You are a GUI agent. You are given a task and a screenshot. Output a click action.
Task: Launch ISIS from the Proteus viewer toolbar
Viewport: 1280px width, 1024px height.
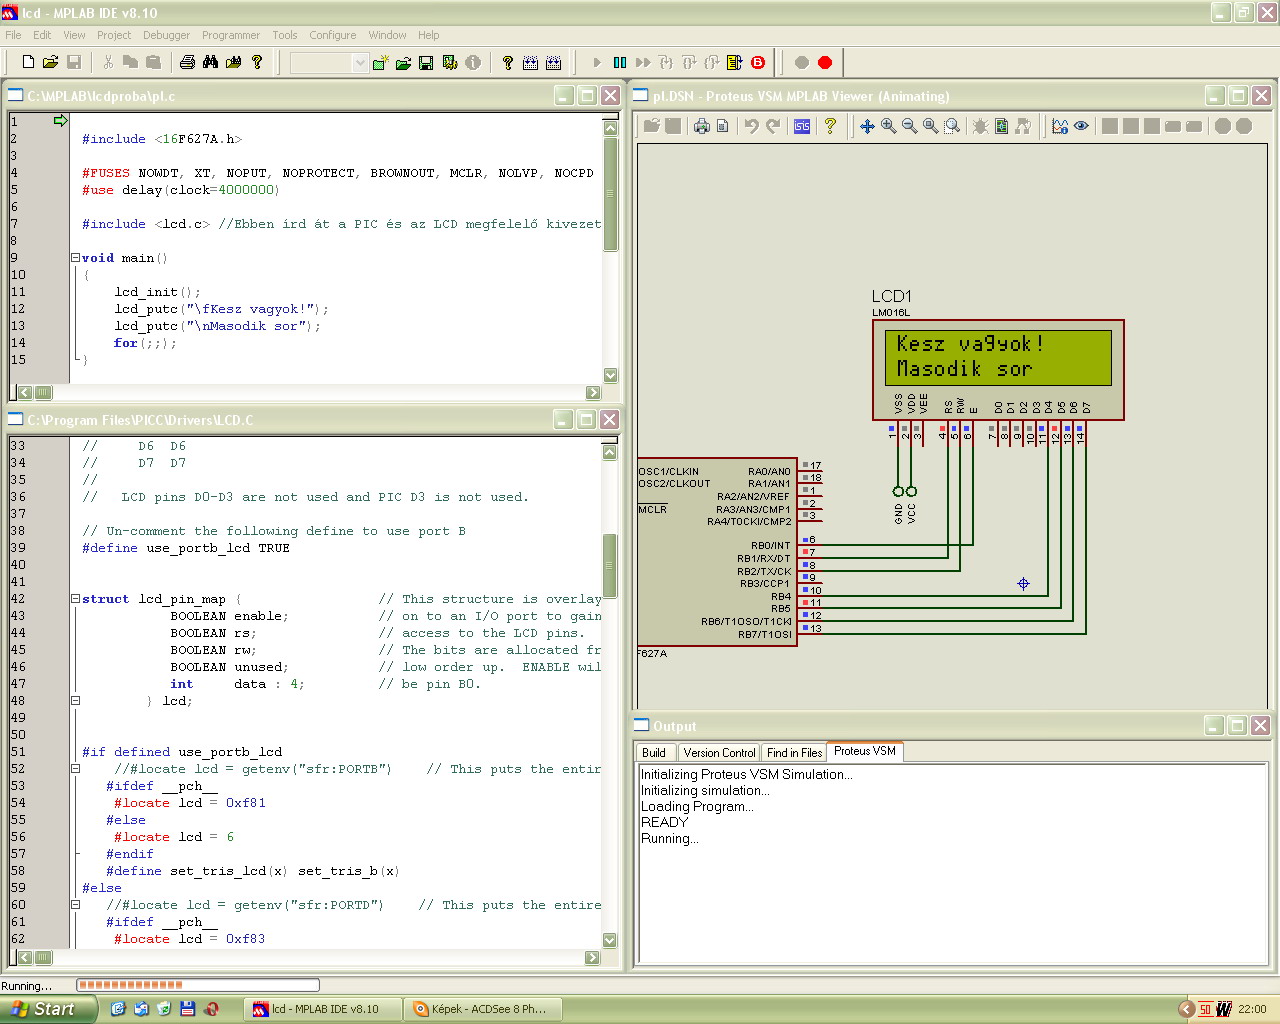[x=802, y=126]
